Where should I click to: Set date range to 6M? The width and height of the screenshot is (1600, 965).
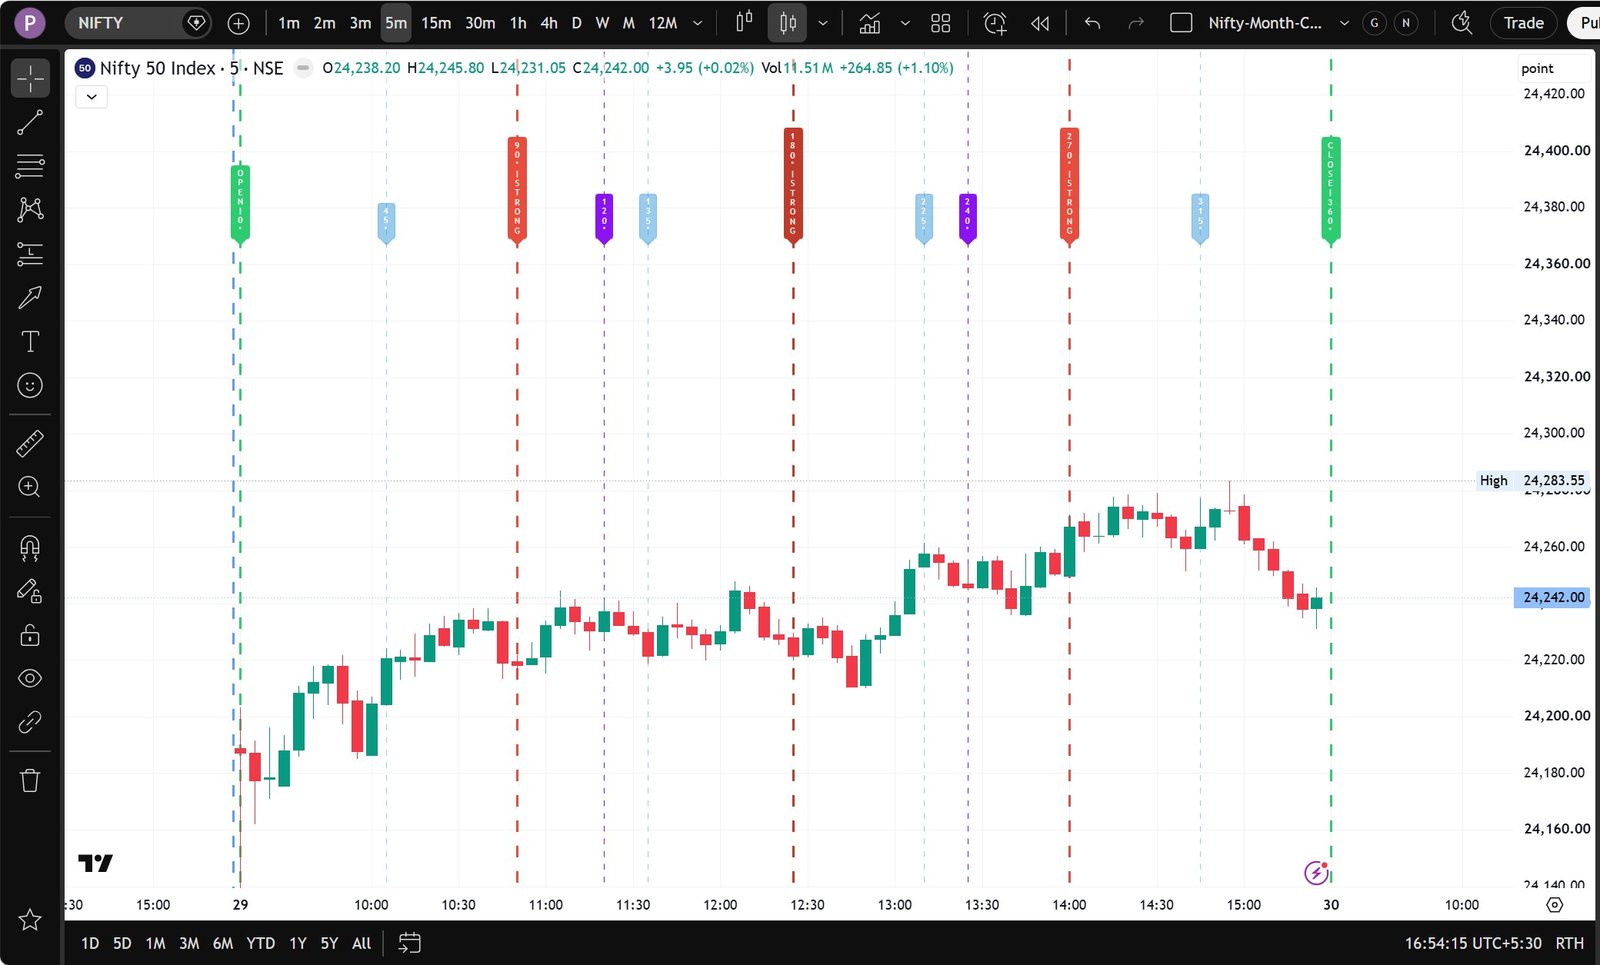[x=223, y=943]
